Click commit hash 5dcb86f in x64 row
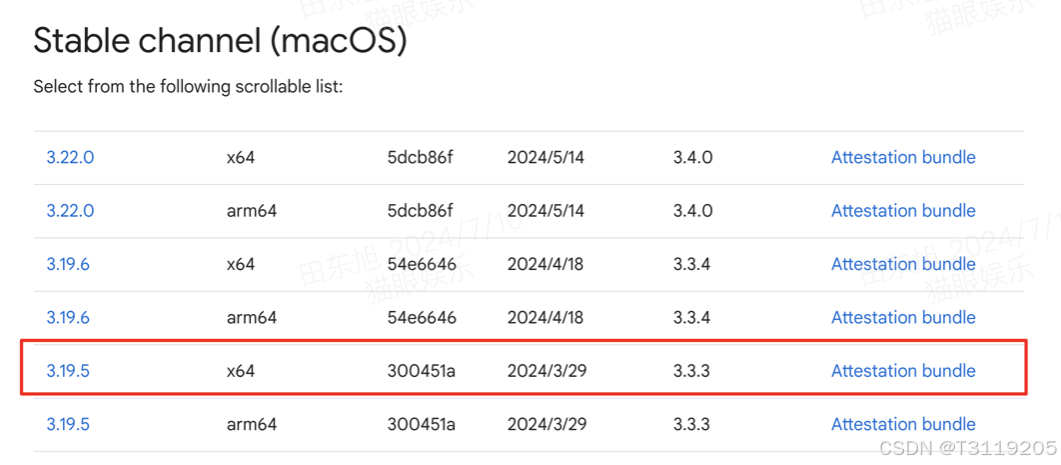This screenshot has width=1061, height=465. (420, 158)
